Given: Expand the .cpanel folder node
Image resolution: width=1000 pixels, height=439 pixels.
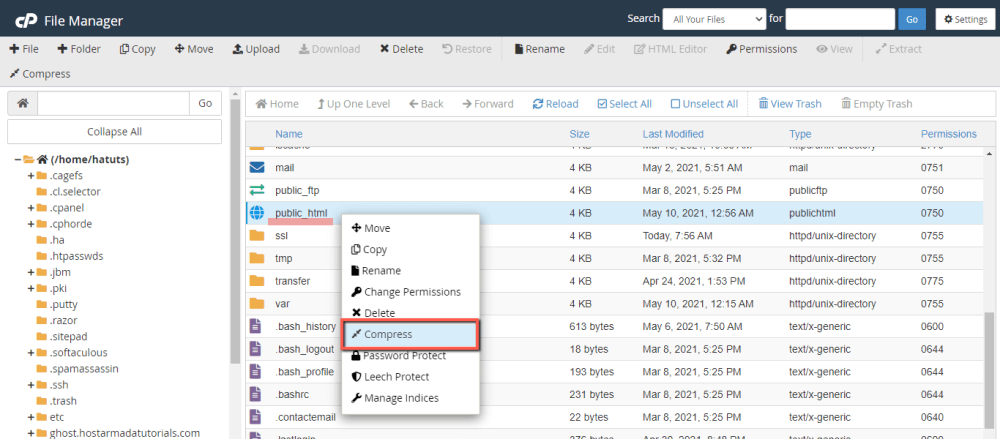Looking at the screenshot, I should coord(31,207).
